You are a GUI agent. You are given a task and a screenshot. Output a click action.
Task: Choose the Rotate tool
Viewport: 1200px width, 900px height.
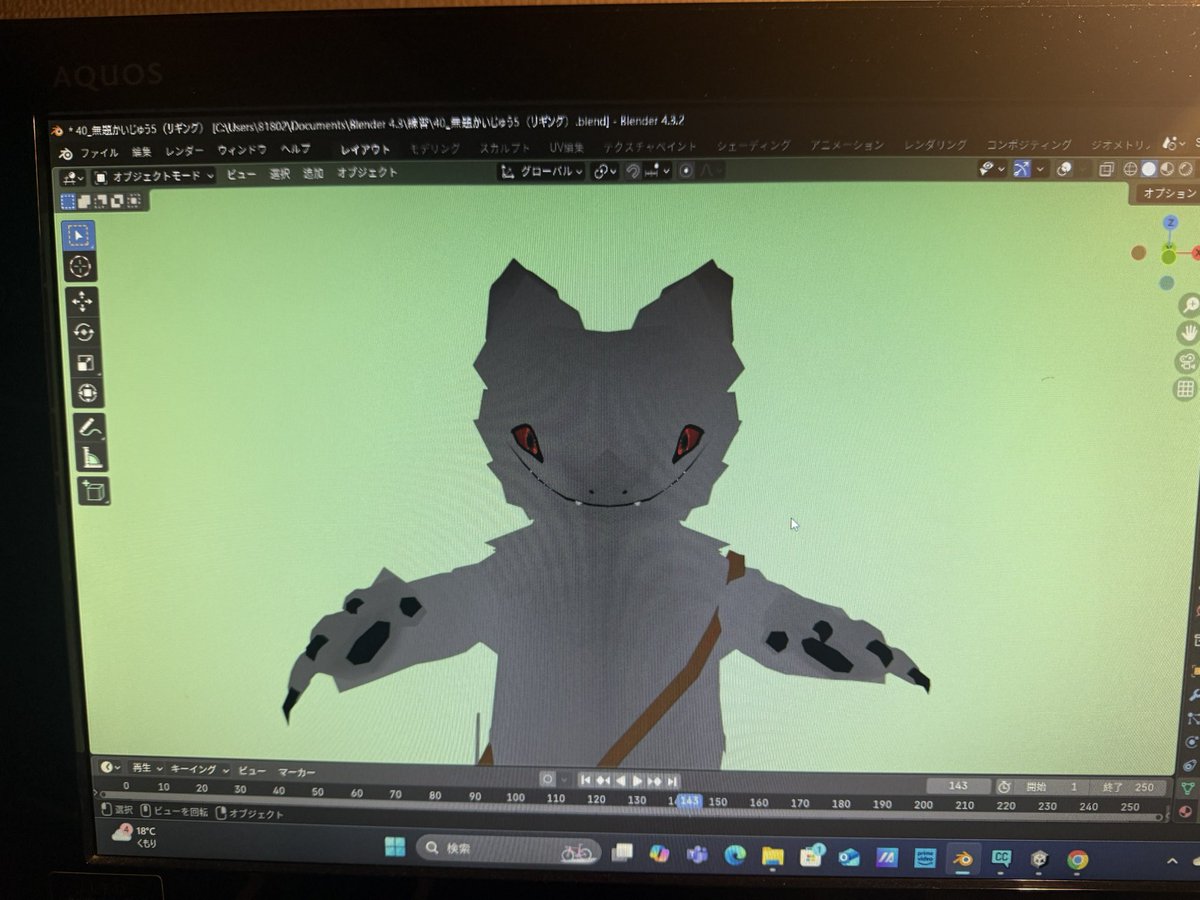(84, 332)
